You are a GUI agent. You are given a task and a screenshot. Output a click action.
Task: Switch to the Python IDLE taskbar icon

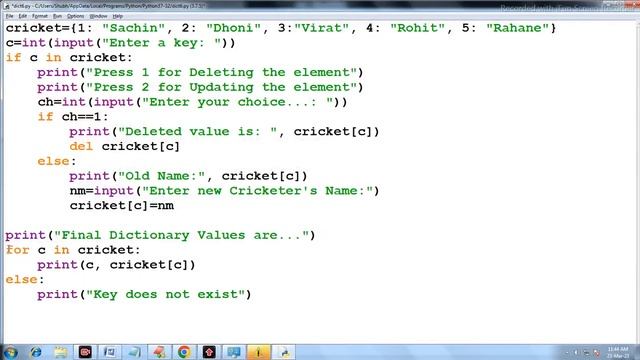(x=283, y=352)
